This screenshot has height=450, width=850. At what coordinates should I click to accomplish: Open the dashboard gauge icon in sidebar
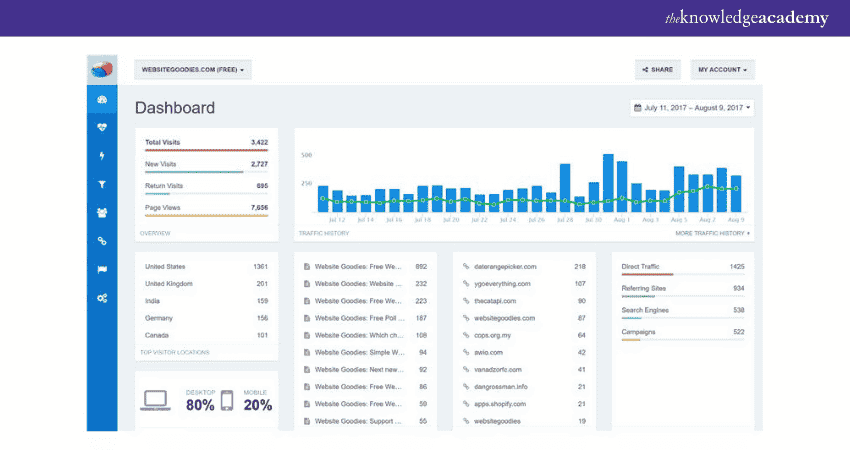102,99
